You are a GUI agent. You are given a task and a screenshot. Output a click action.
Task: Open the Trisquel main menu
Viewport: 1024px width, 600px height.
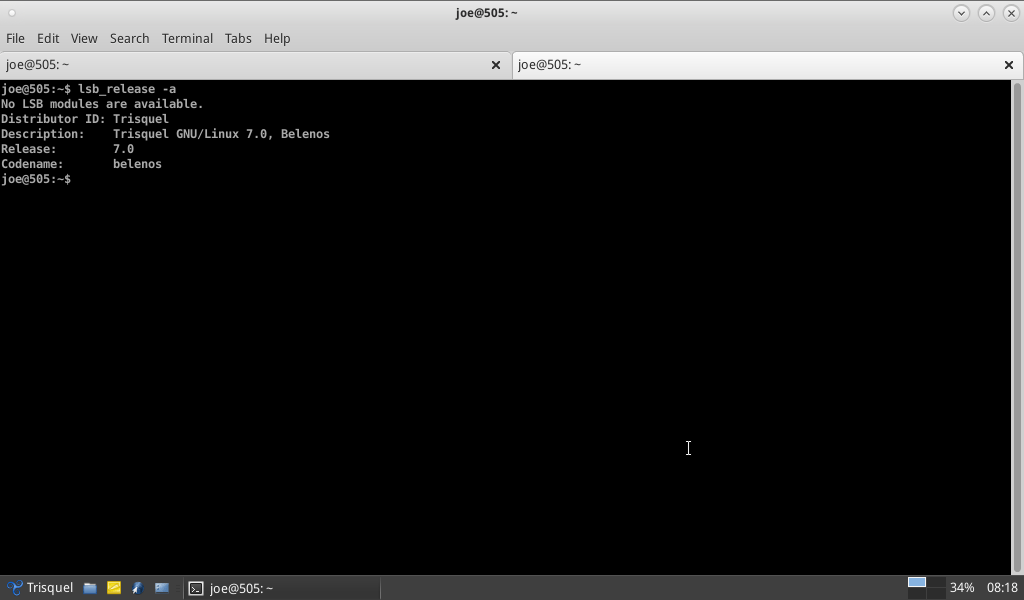point(40,588)
